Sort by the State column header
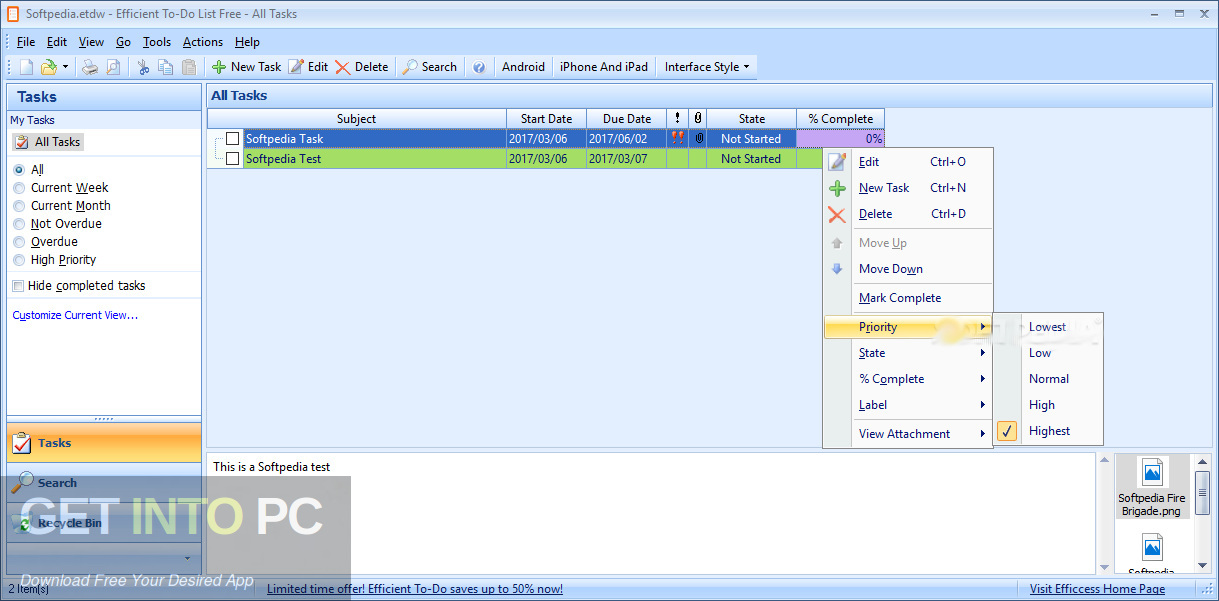Viewport: 1219px width, 601px height. tap(752, 119)
